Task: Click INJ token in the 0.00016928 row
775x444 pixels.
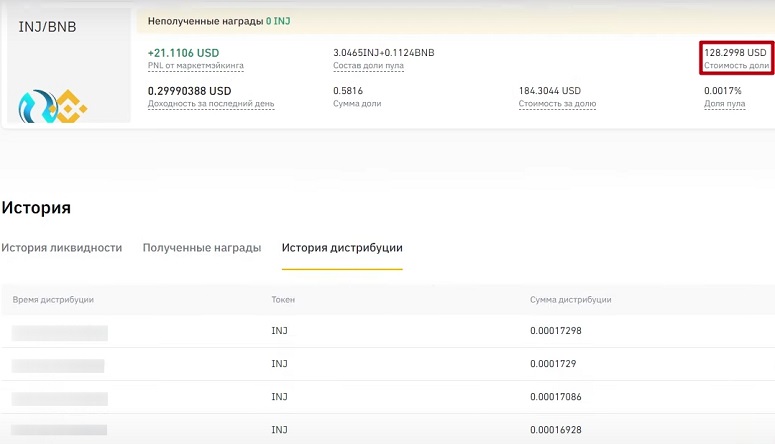Action: [279, 430]
